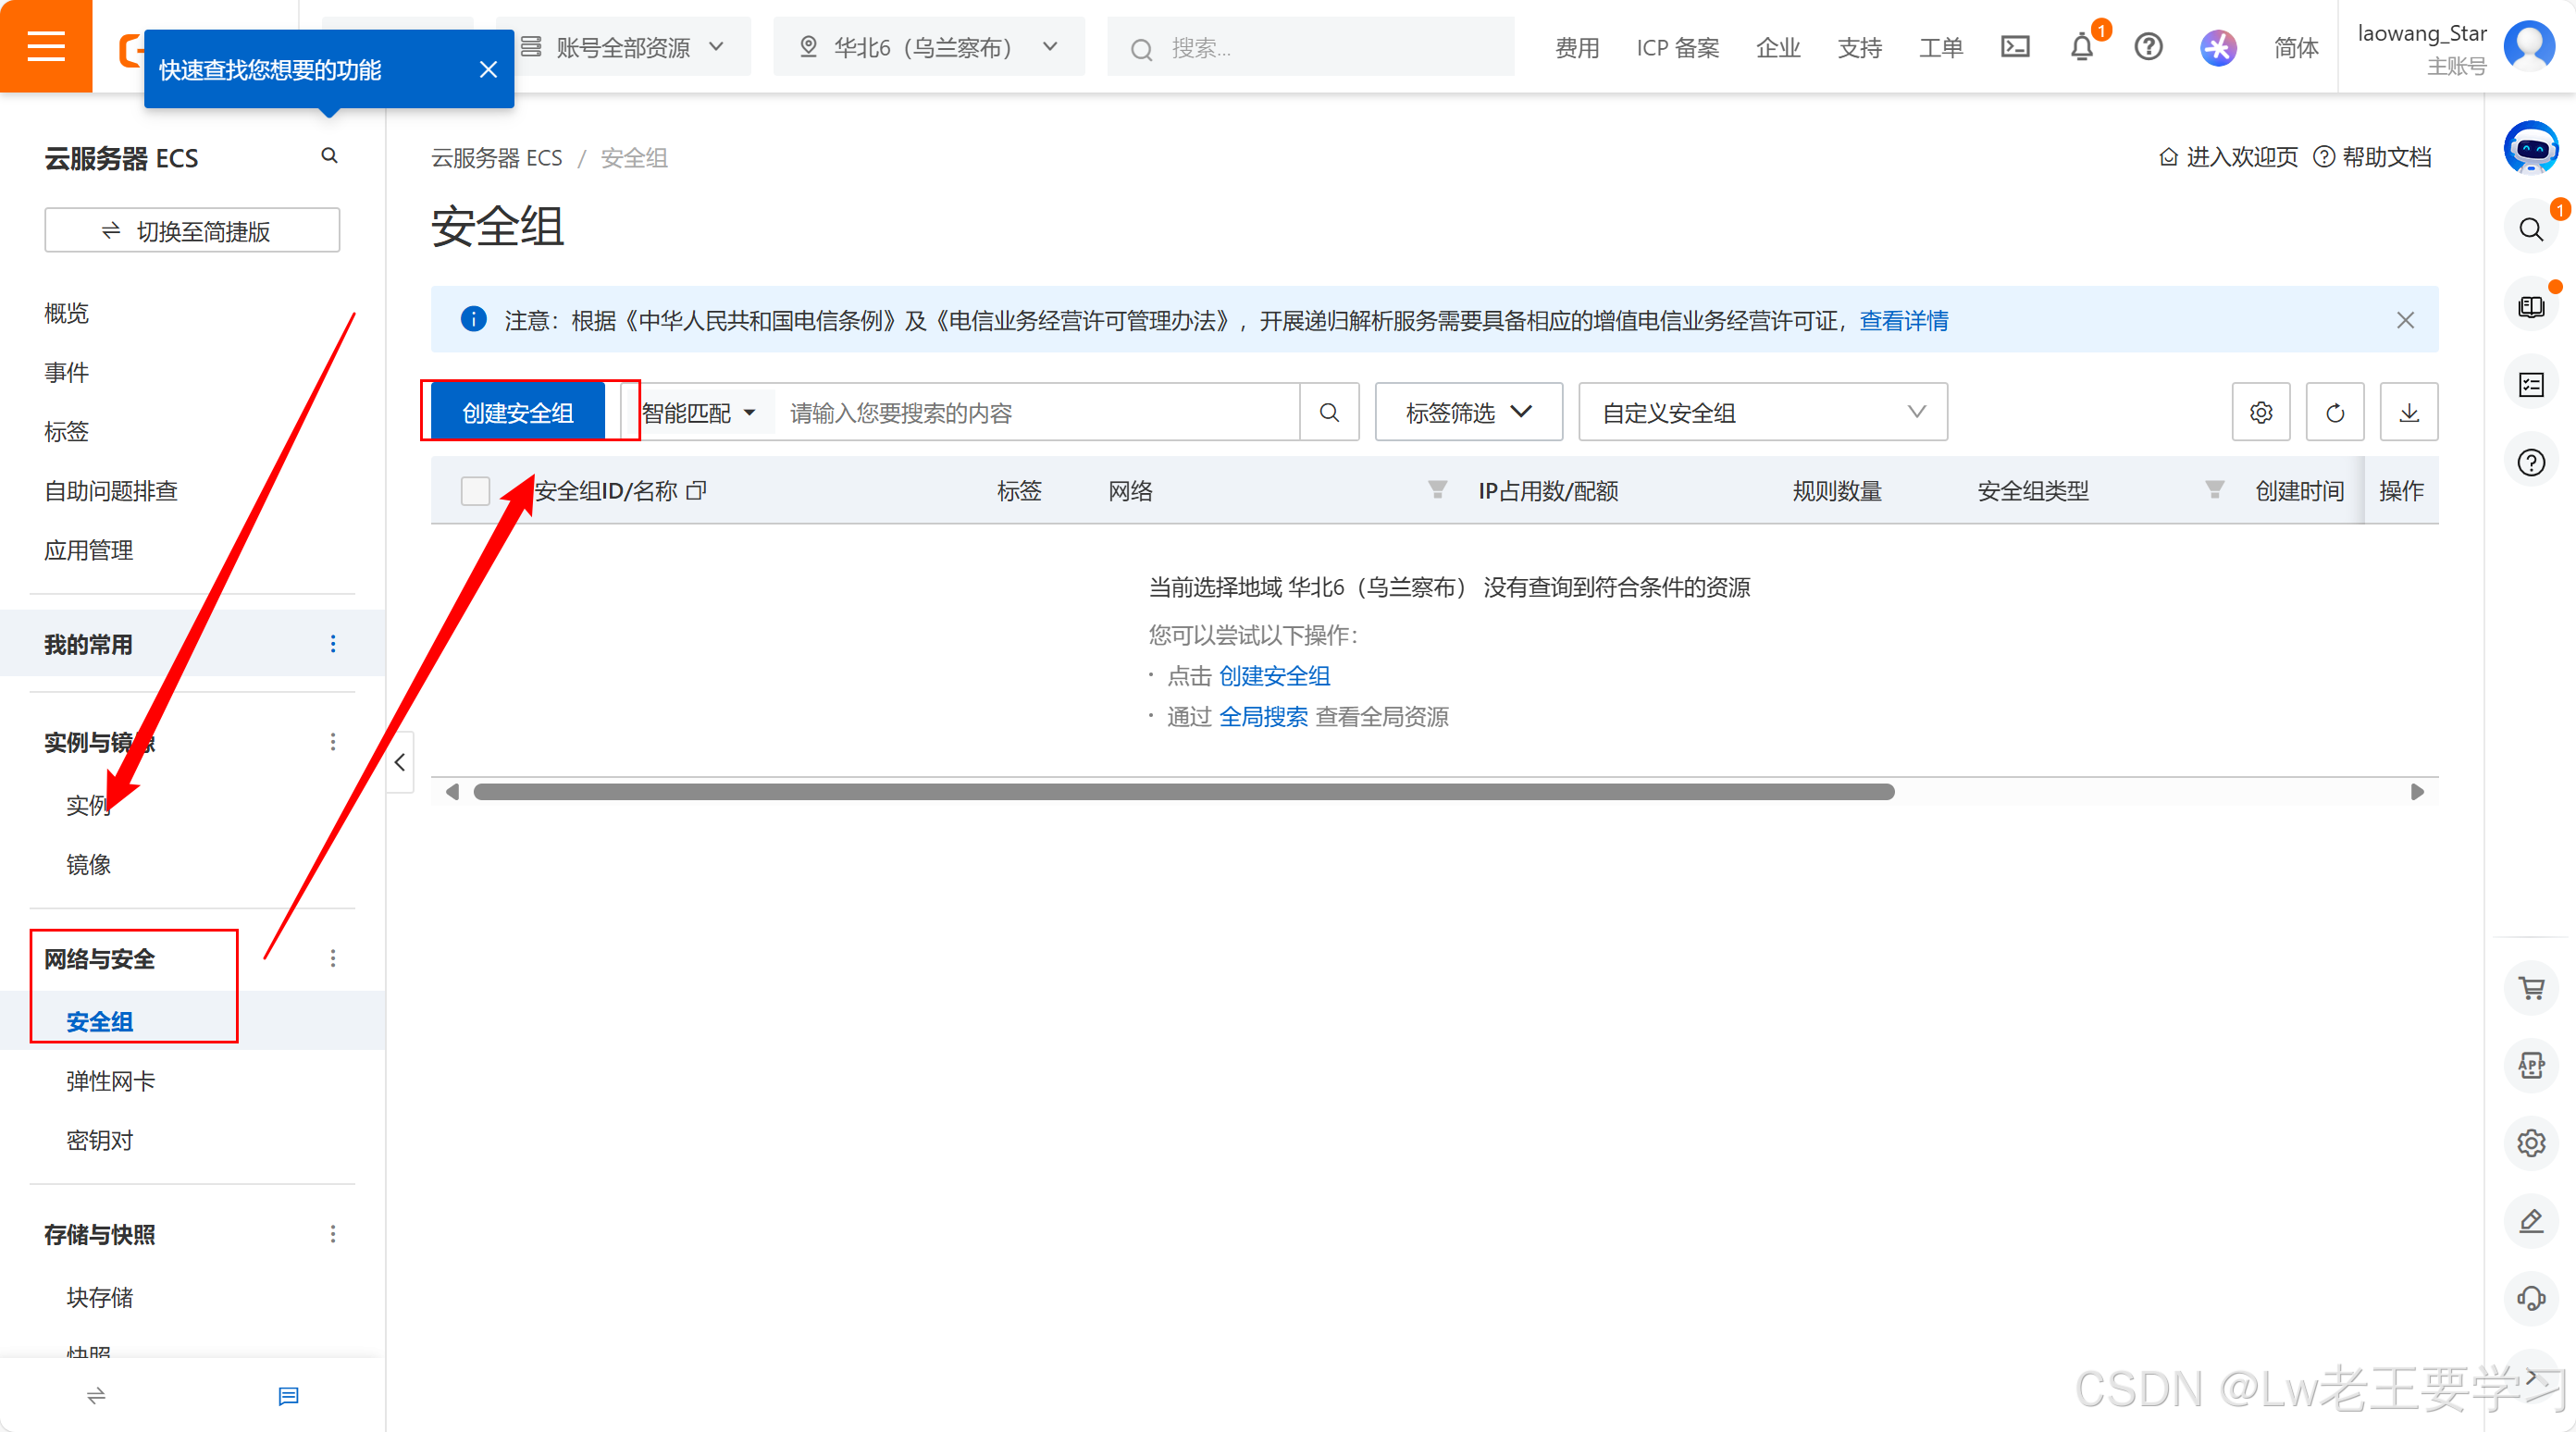Open 弹性网卡 in the sidebar

[111, 1081]
